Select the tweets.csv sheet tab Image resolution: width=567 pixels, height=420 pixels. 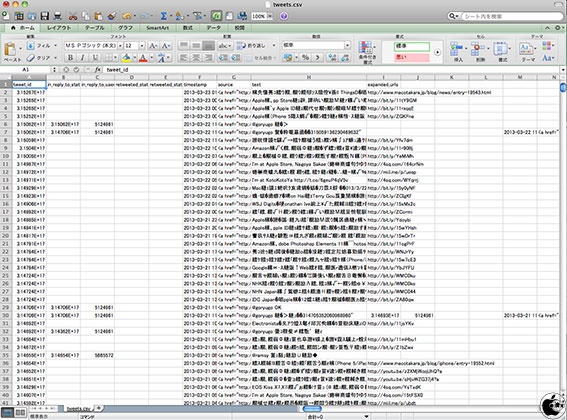[78, 408]
